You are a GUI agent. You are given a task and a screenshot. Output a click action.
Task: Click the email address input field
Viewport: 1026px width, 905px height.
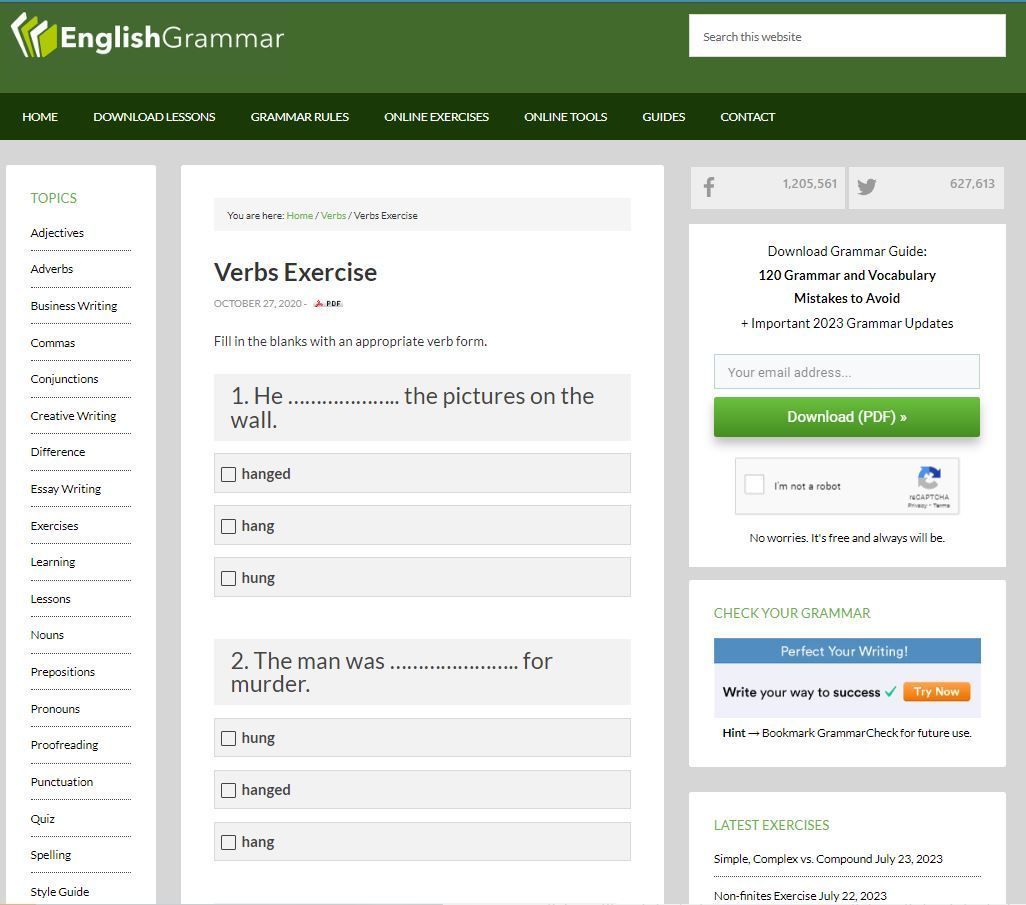click(846, 372)
